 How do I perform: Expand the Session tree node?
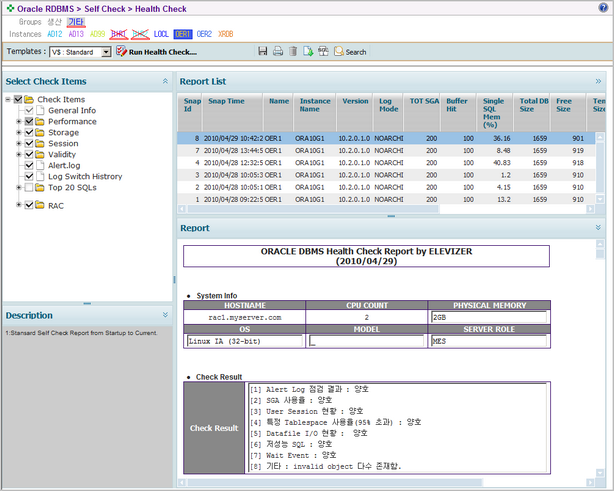click(x=18, y=143)
